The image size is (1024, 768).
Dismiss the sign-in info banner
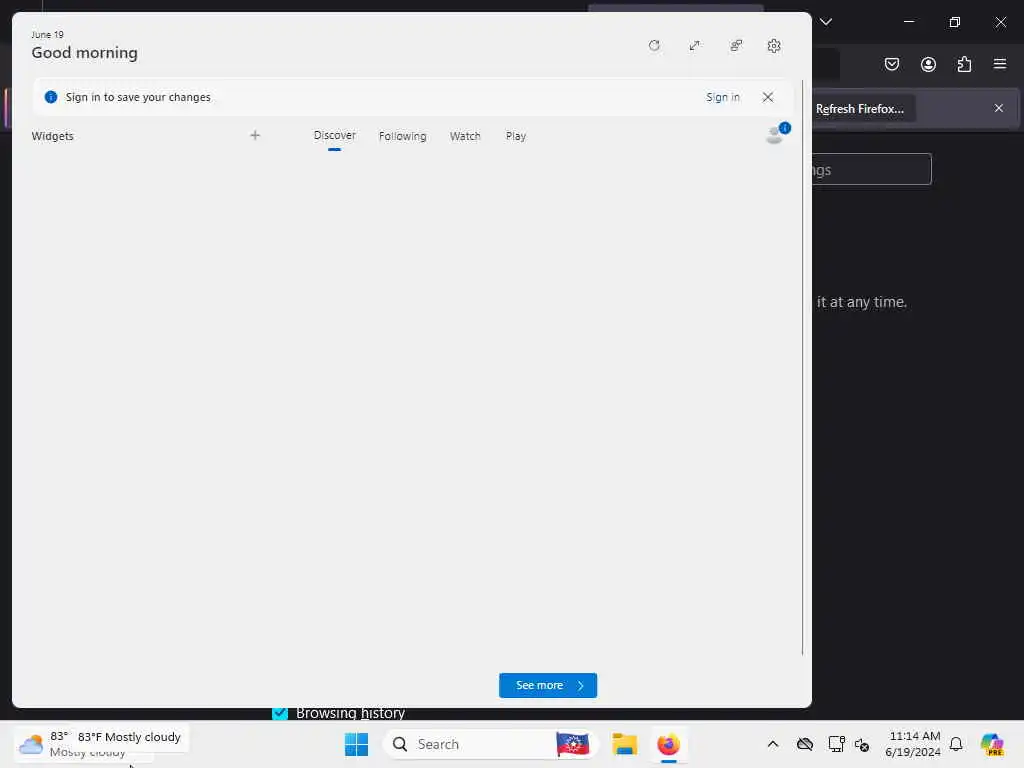coord(768,97)
